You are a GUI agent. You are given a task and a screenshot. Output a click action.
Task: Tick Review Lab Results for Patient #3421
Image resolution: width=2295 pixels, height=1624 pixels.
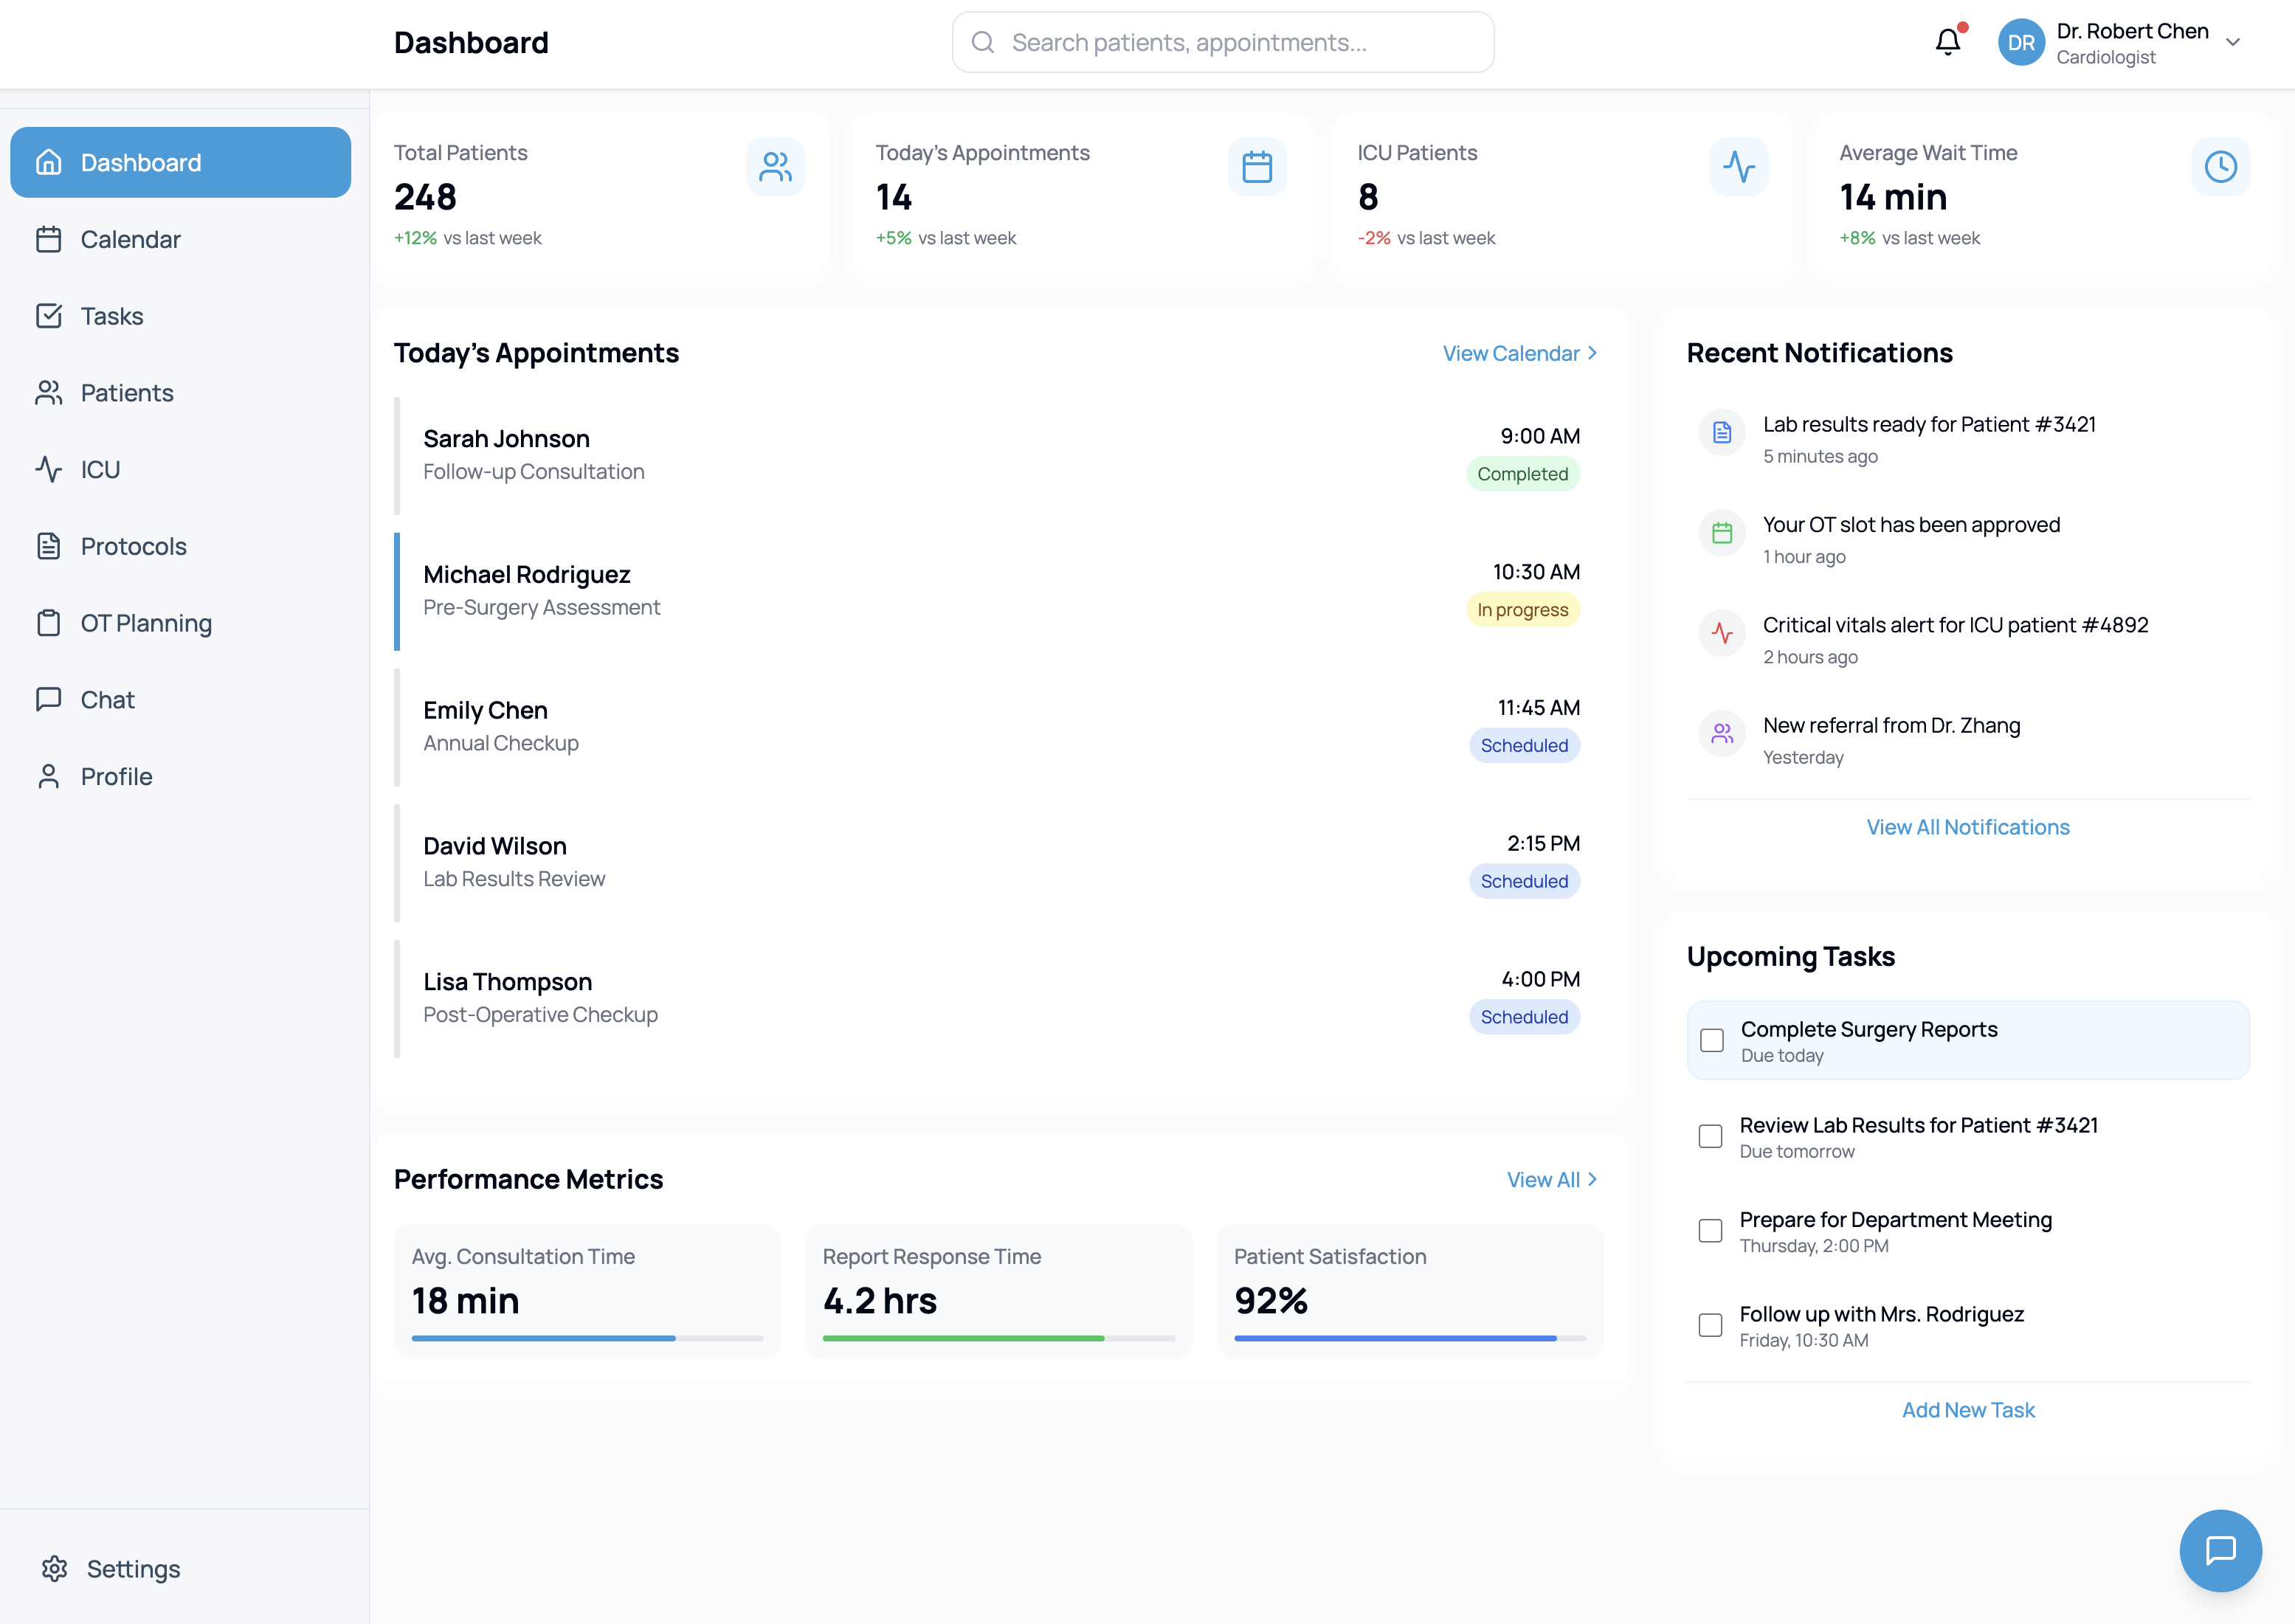point(1711,1136)
